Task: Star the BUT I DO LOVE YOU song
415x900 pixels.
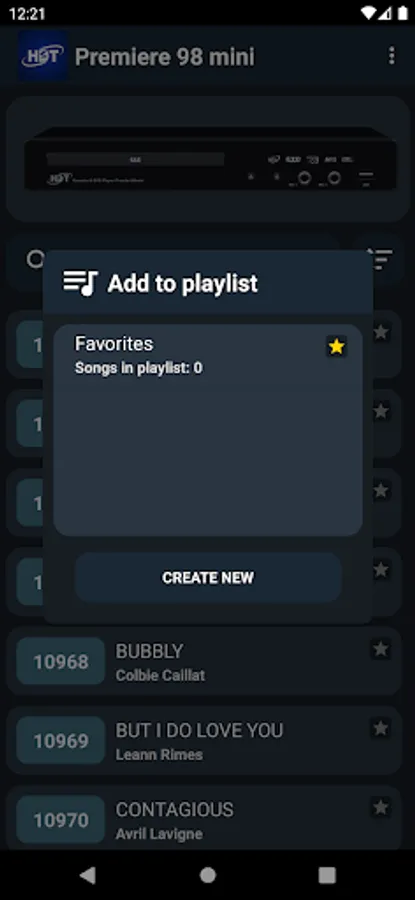Action: [x=381, y=728]
